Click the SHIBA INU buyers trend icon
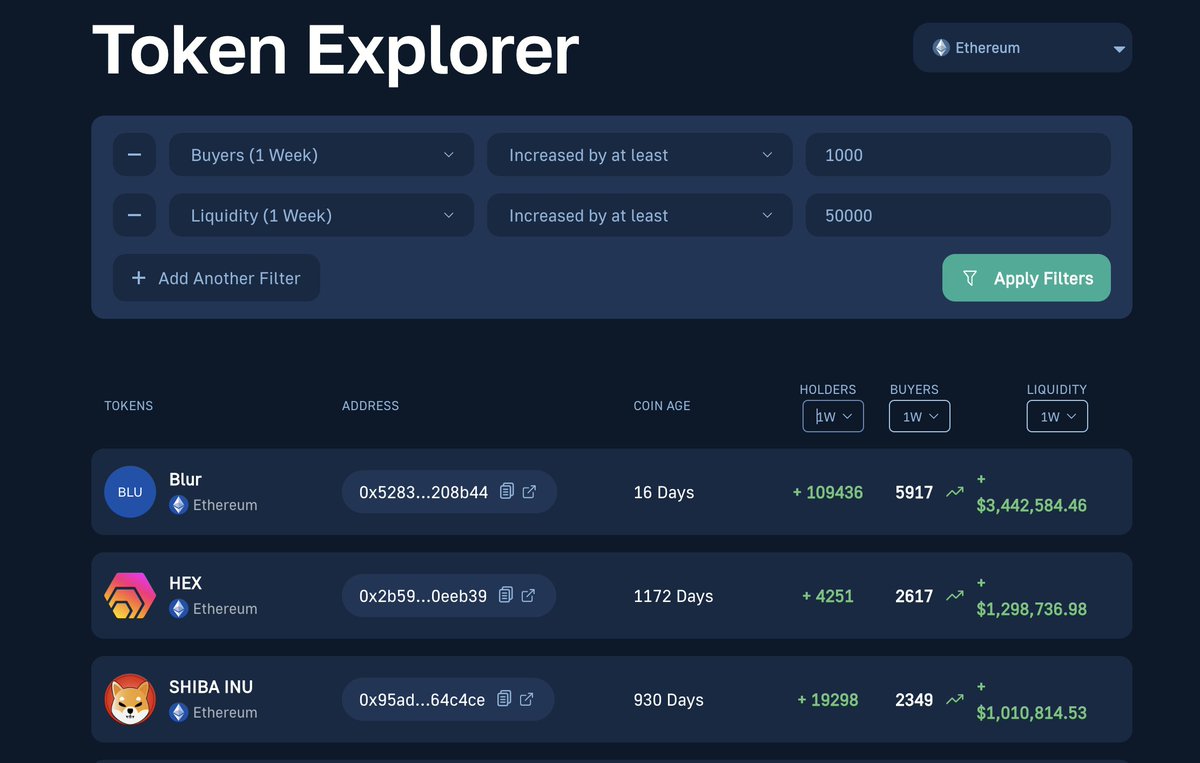This screenshot has height=763, width=1200. [x=955, y=699]
